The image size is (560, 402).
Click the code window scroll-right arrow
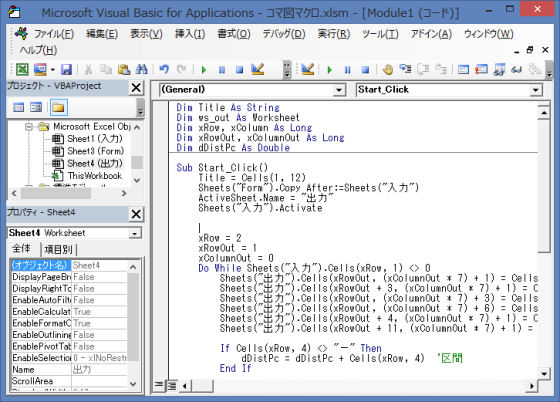[532, 386]
